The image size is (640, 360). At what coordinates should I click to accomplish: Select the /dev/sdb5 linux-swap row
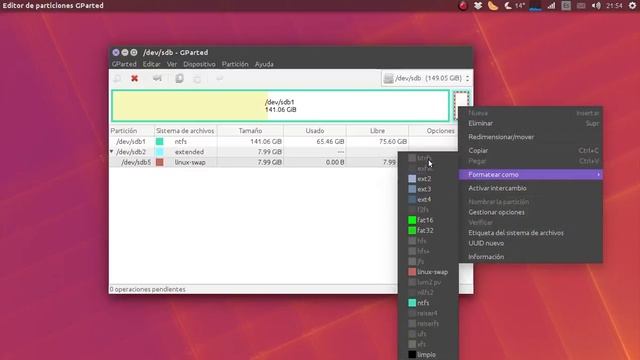(253, 162)
